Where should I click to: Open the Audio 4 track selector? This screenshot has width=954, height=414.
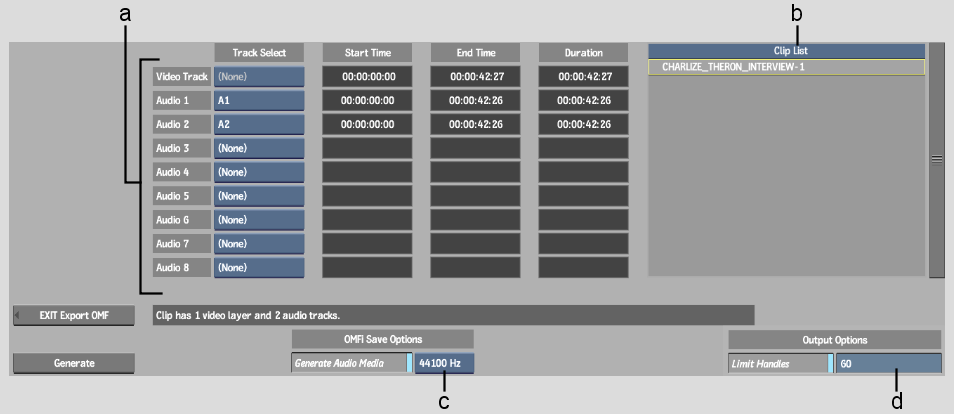coord(259,172)
